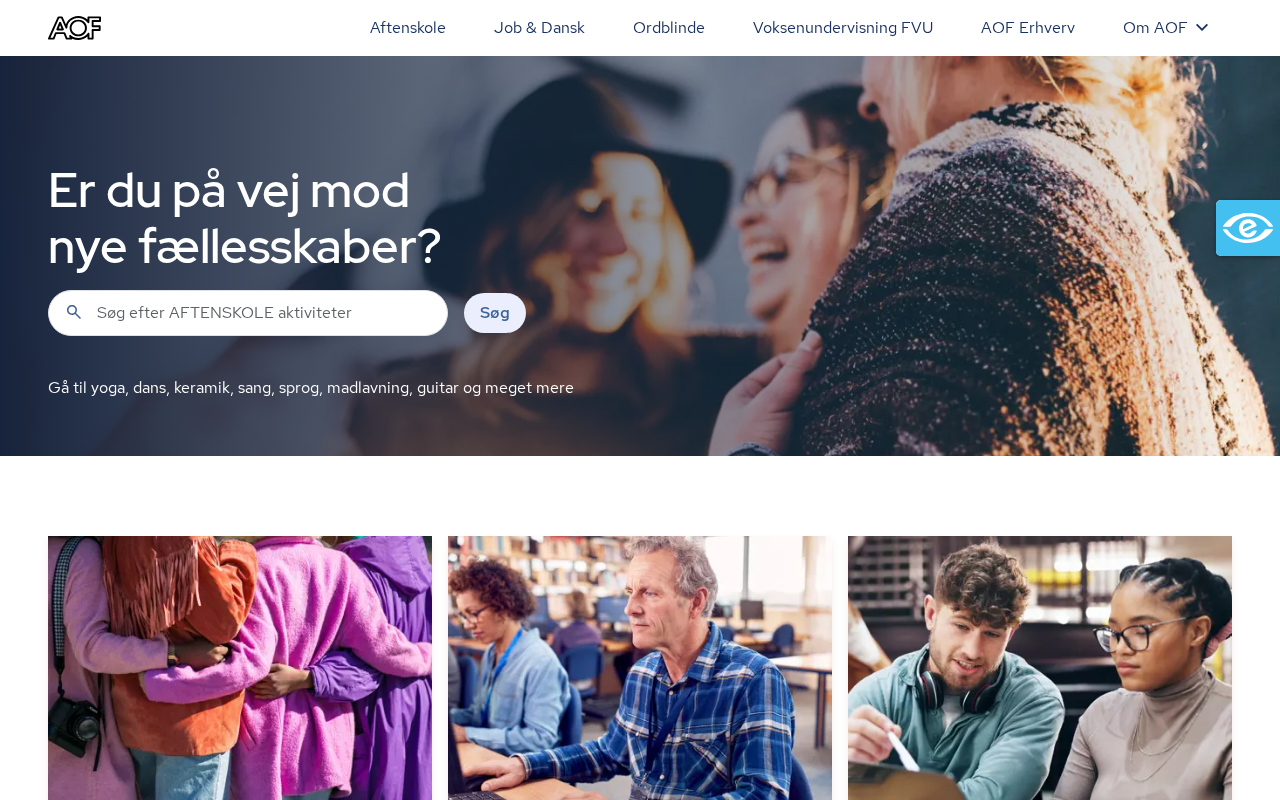Viewport: 1280px width, 800px height.
Task: Open the card showing two students studying
Action: pyautogui.click(x=1040, y=668)
